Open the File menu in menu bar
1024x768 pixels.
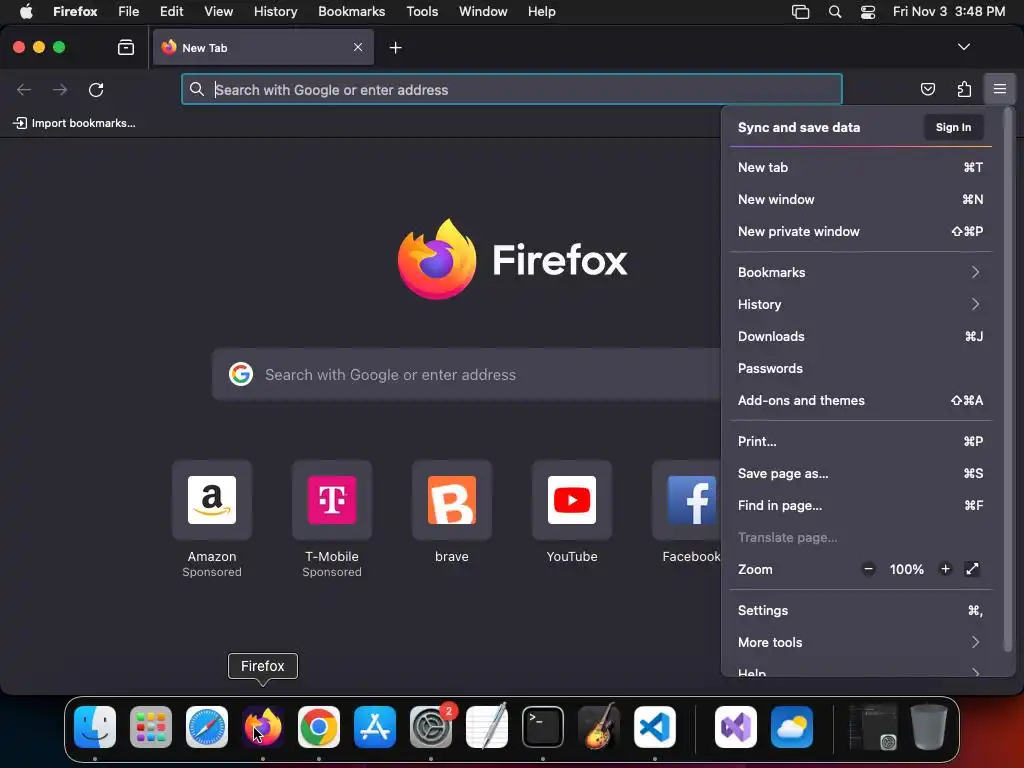point(129,11)
